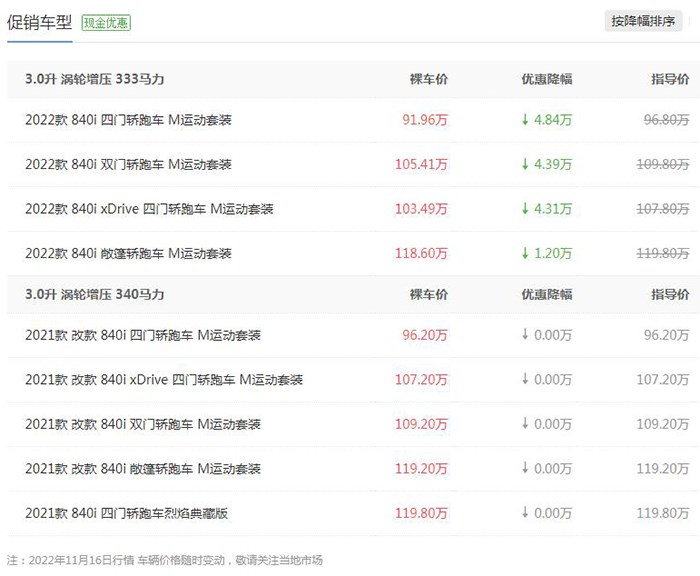Screen dimensions: 700x576
Task: Click the red 119.80万 bare car price
Action: coord(421,513)
